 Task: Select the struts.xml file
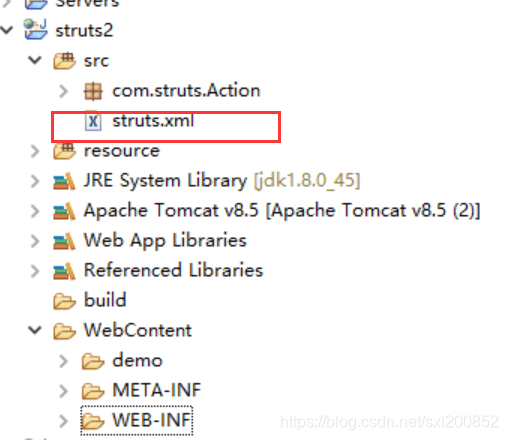pos(153,121)
